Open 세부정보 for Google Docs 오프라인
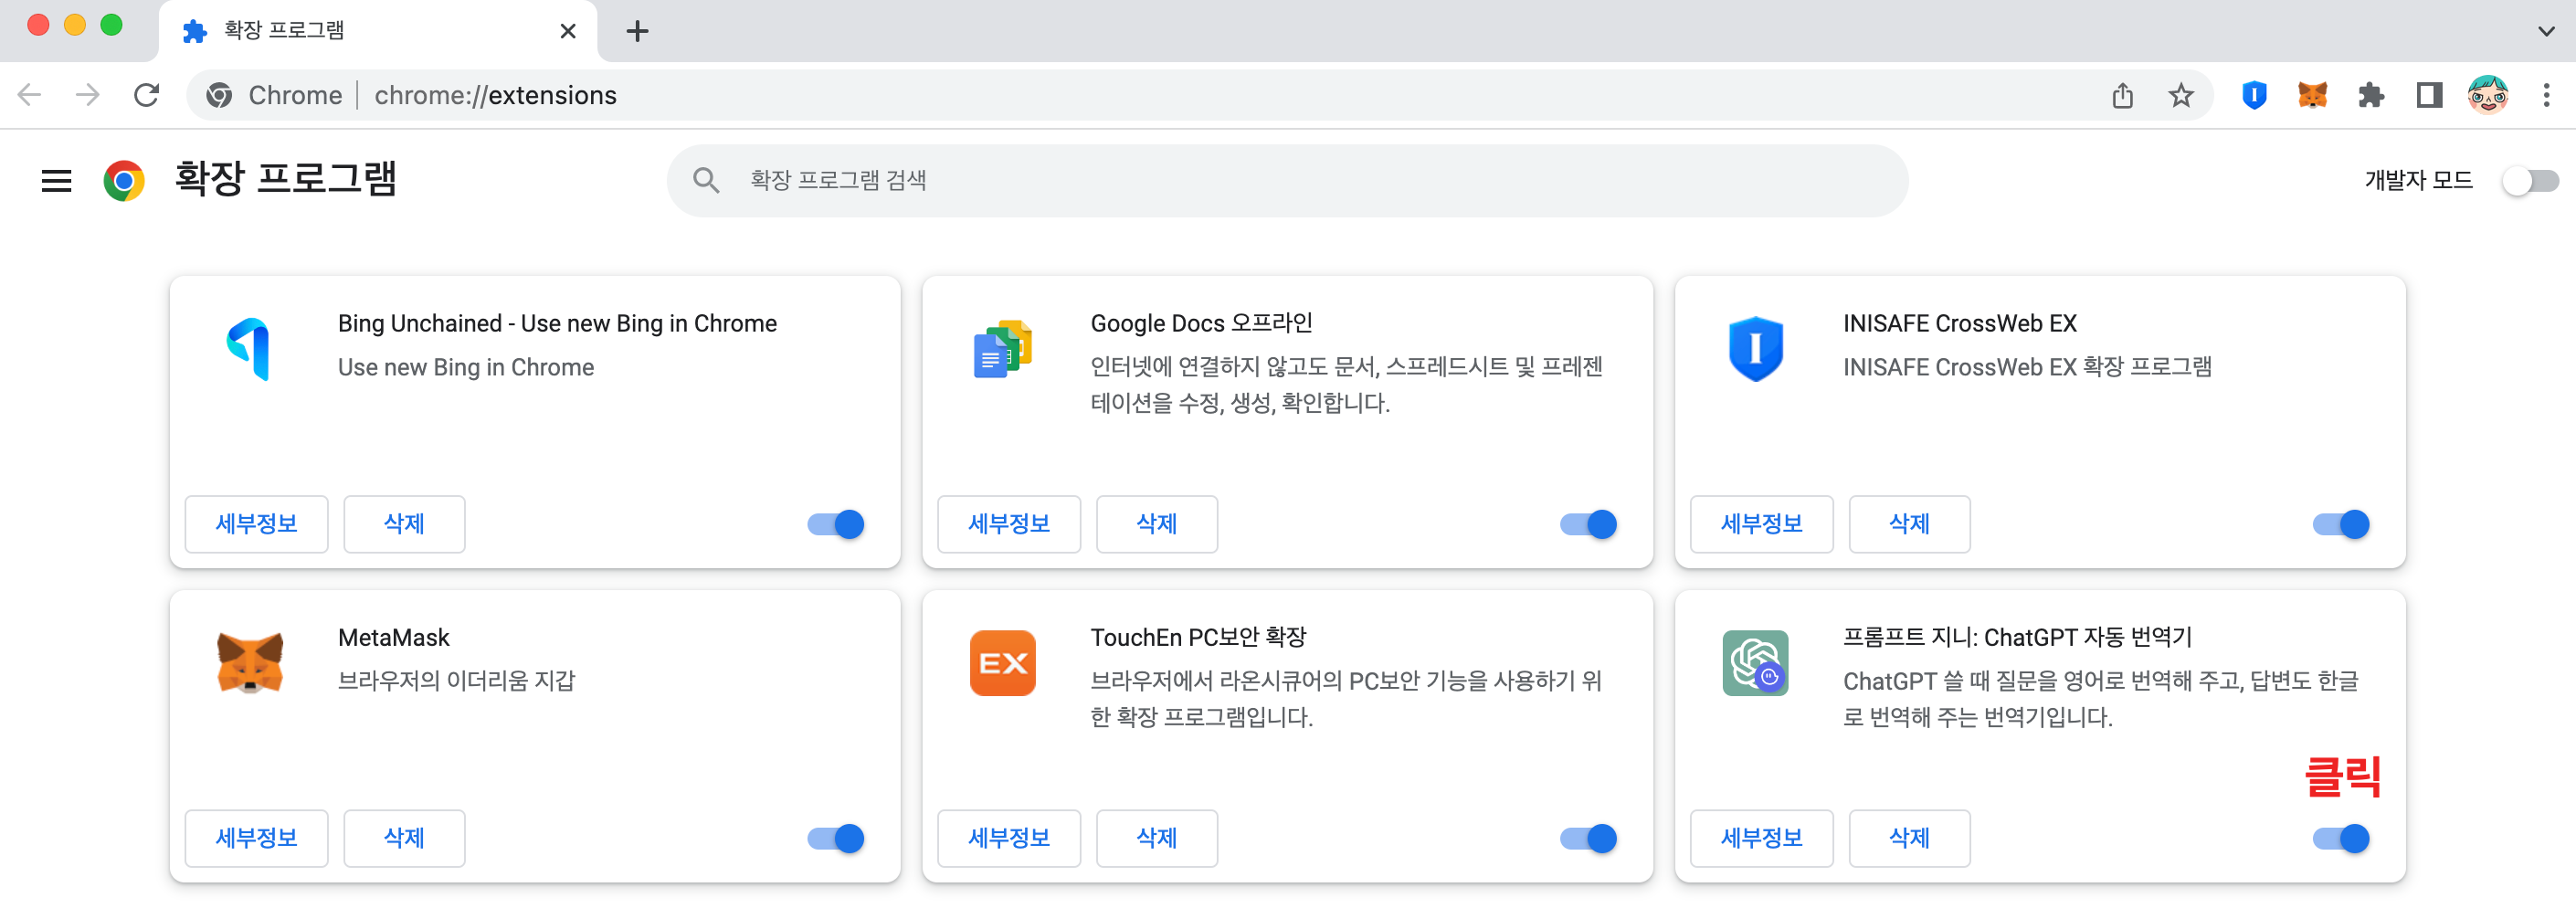The image size is (2576, 919). (x=1010, y=524)
